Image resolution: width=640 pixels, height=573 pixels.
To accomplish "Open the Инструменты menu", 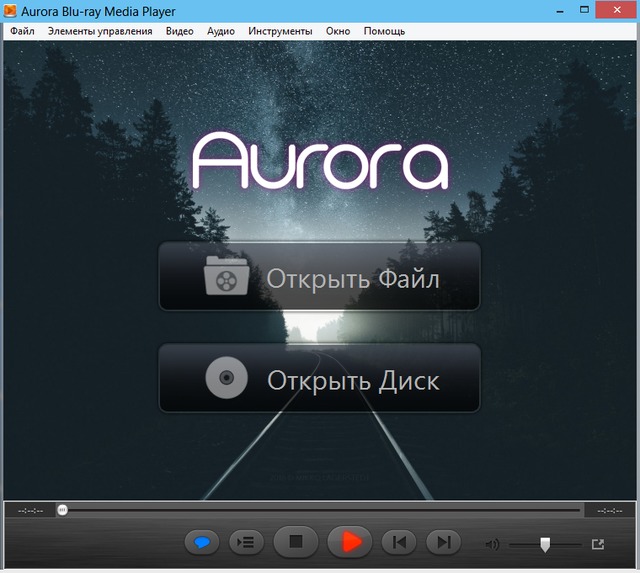I will pos(281,31).
